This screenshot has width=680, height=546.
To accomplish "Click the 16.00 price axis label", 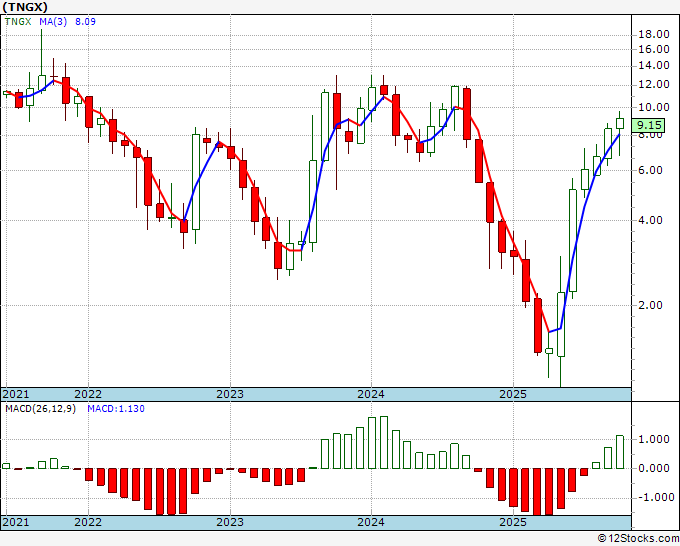I will 654,49.
